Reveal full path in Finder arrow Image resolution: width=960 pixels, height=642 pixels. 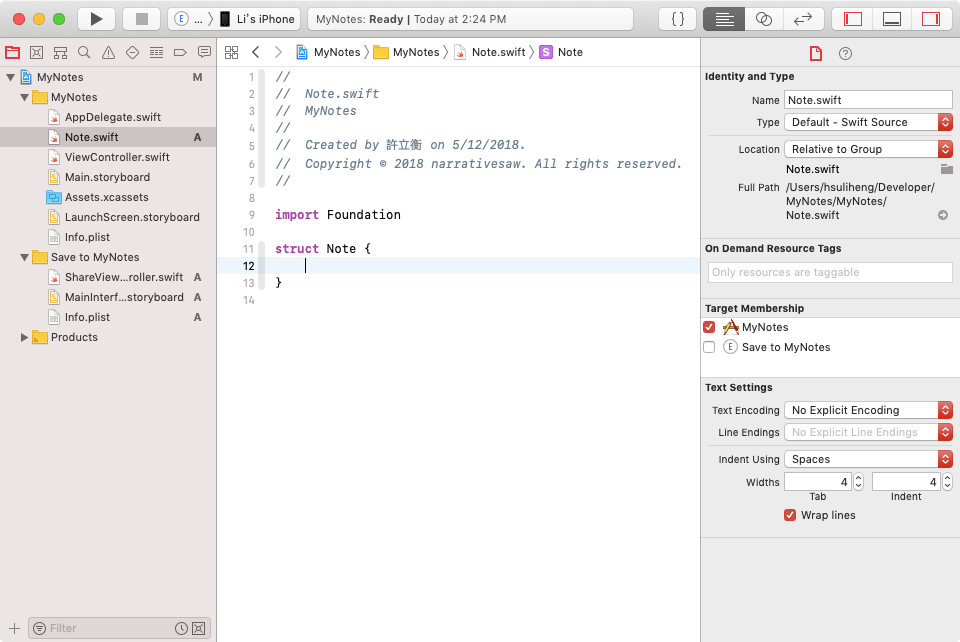coord(943,215)
